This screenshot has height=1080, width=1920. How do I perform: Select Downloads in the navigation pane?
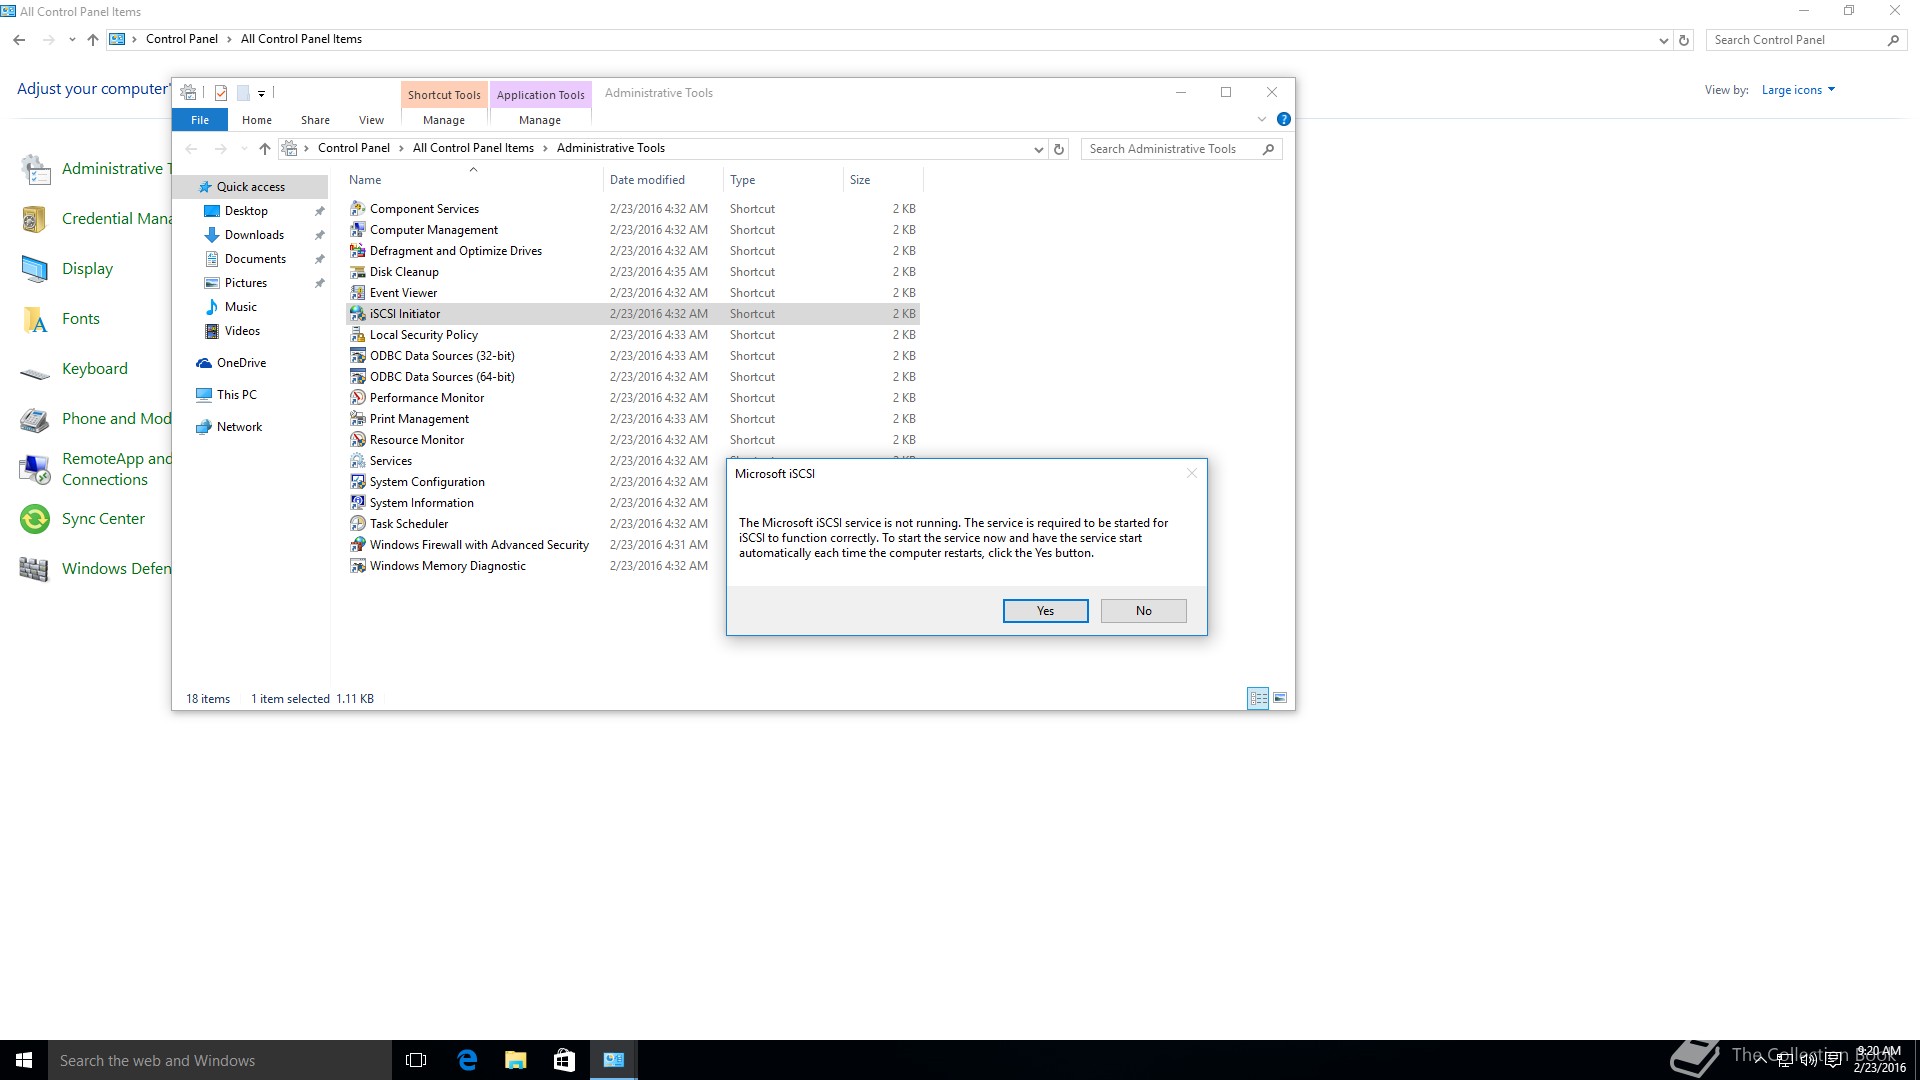(x=254, y=235)
